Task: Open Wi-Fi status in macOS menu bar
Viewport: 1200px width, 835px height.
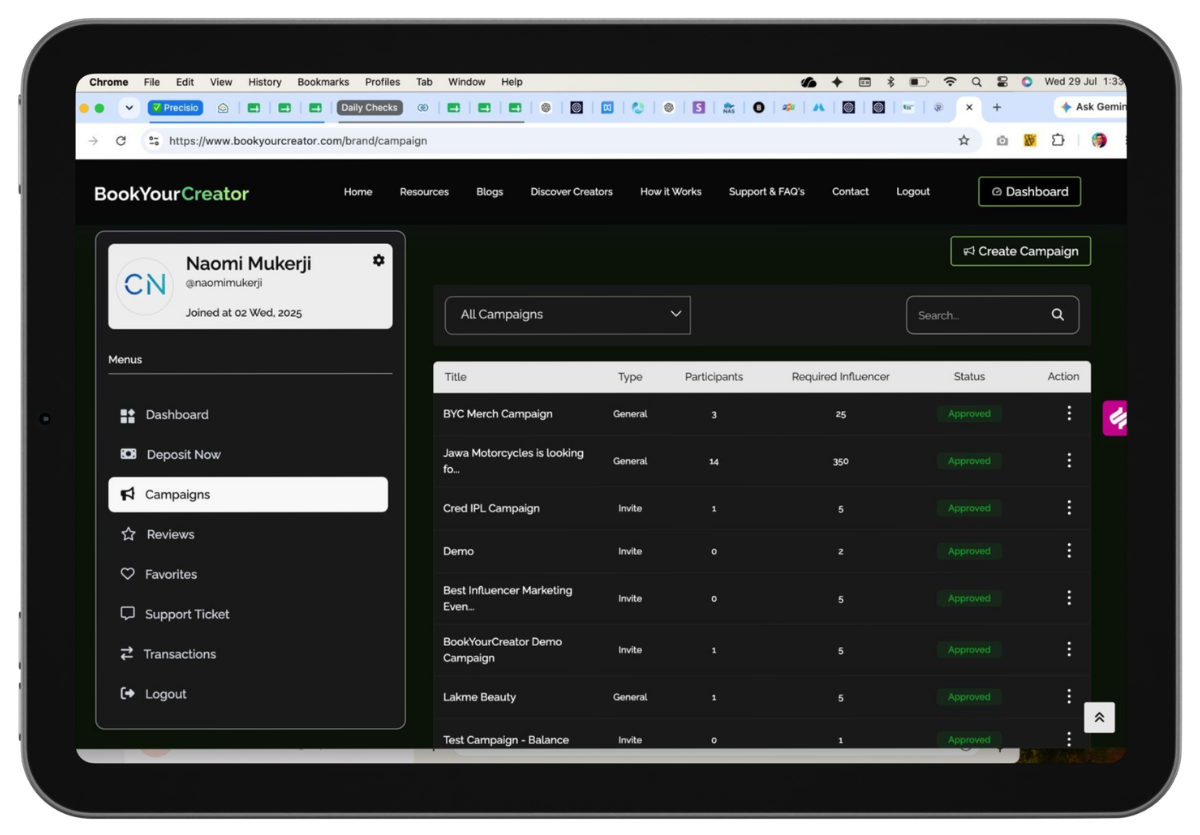Action: [x=950, y=82]
